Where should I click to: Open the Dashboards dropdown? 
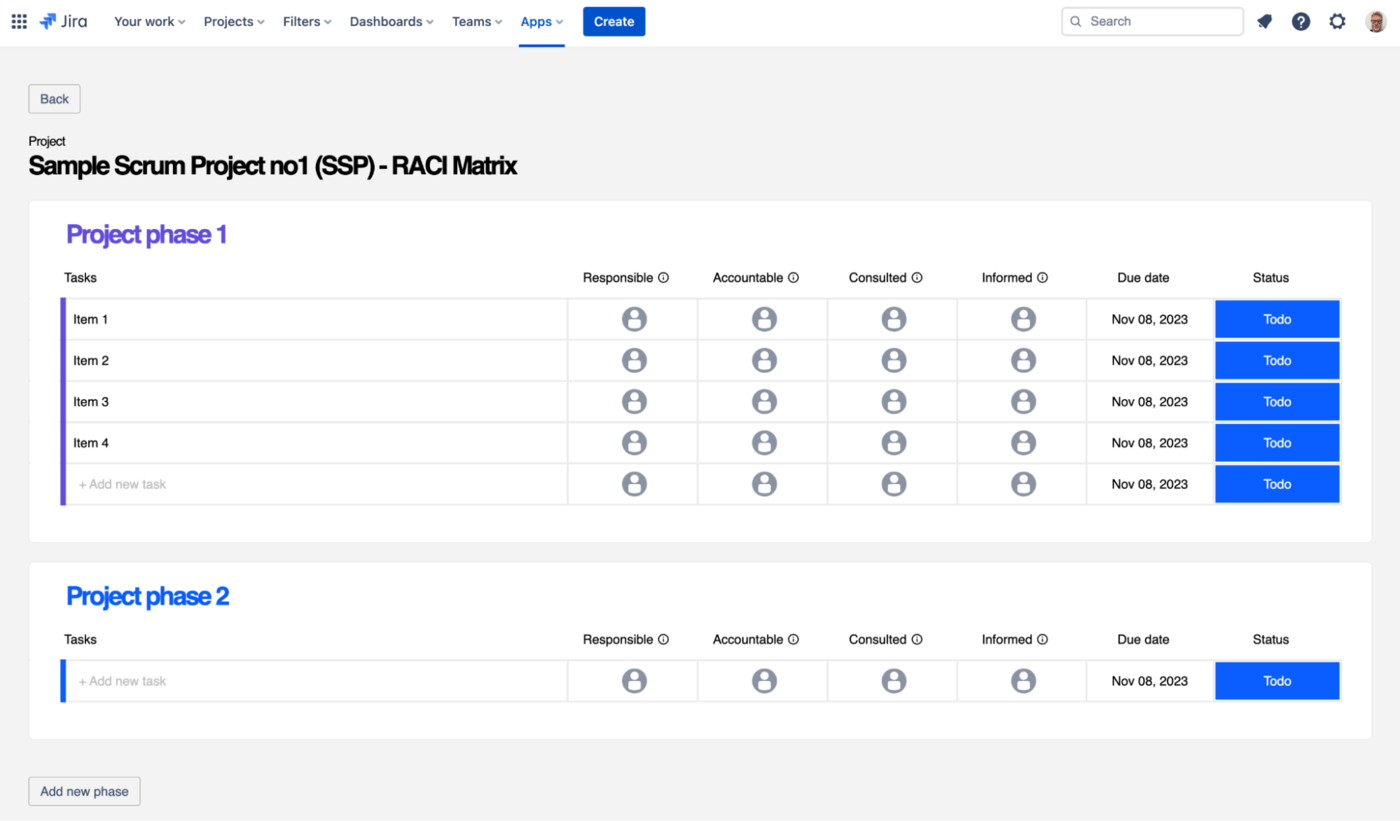pos(391,21)
